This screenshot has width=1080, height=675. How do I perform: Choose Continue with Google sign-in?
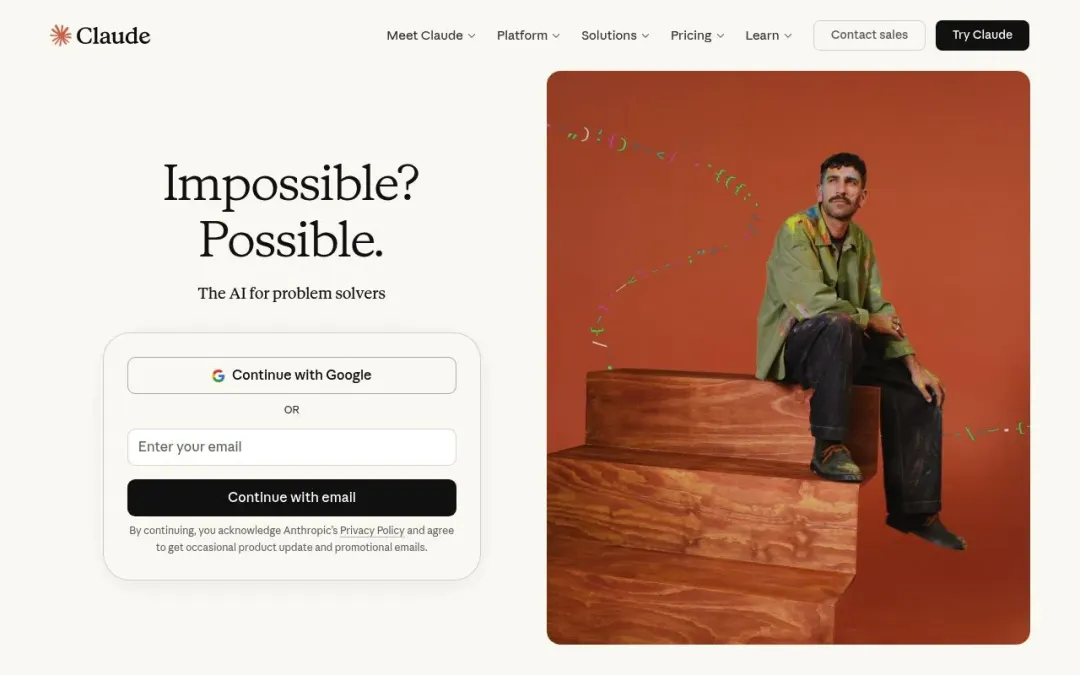coord(291,375)
